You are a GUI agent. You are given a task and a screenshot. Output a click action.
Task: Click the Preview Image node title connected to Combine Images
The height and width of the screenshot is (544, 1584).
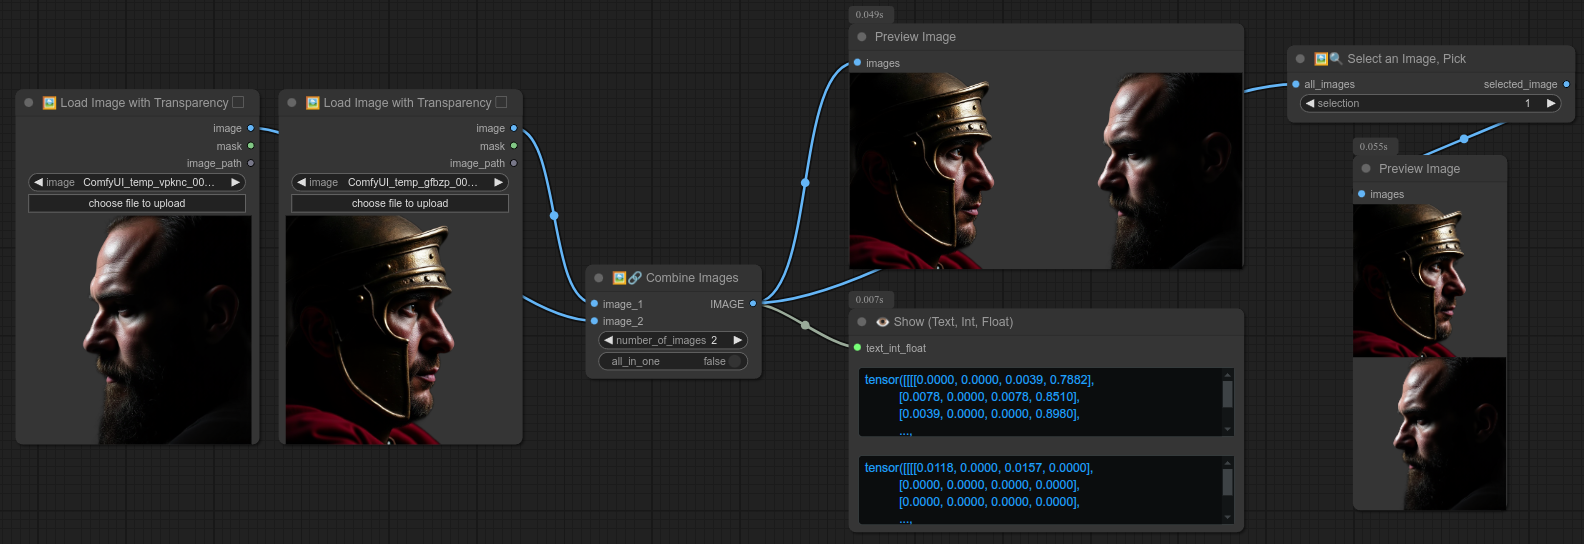pos(915,37)
